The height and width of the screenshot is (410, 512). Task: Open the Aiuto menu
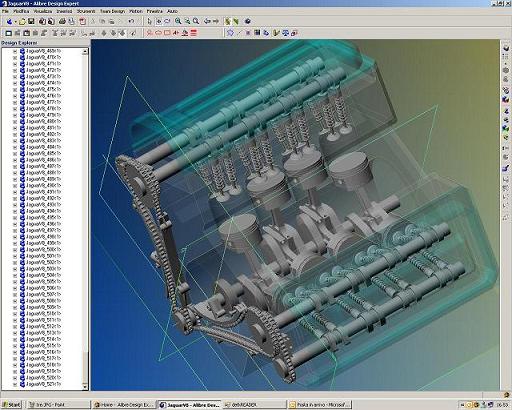tap(172, 11)
